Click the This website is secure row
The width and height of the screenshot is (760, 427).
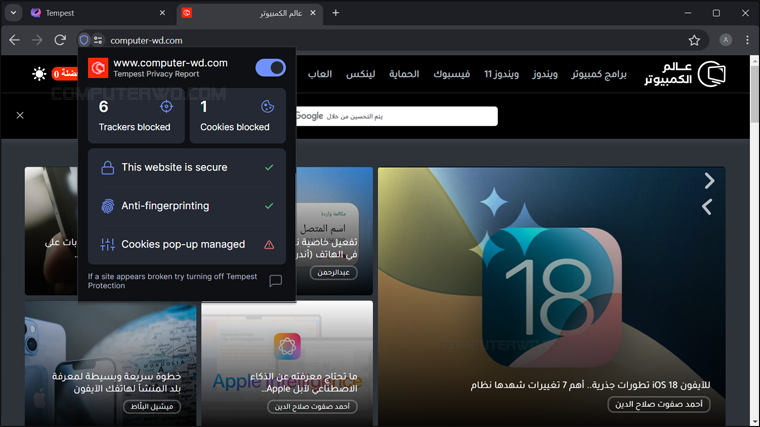(187, 167)
